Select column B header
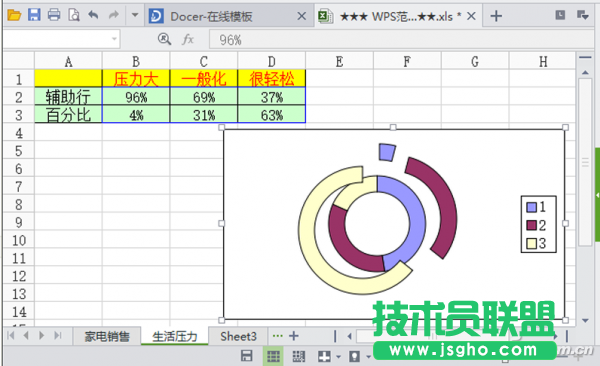 136,61
